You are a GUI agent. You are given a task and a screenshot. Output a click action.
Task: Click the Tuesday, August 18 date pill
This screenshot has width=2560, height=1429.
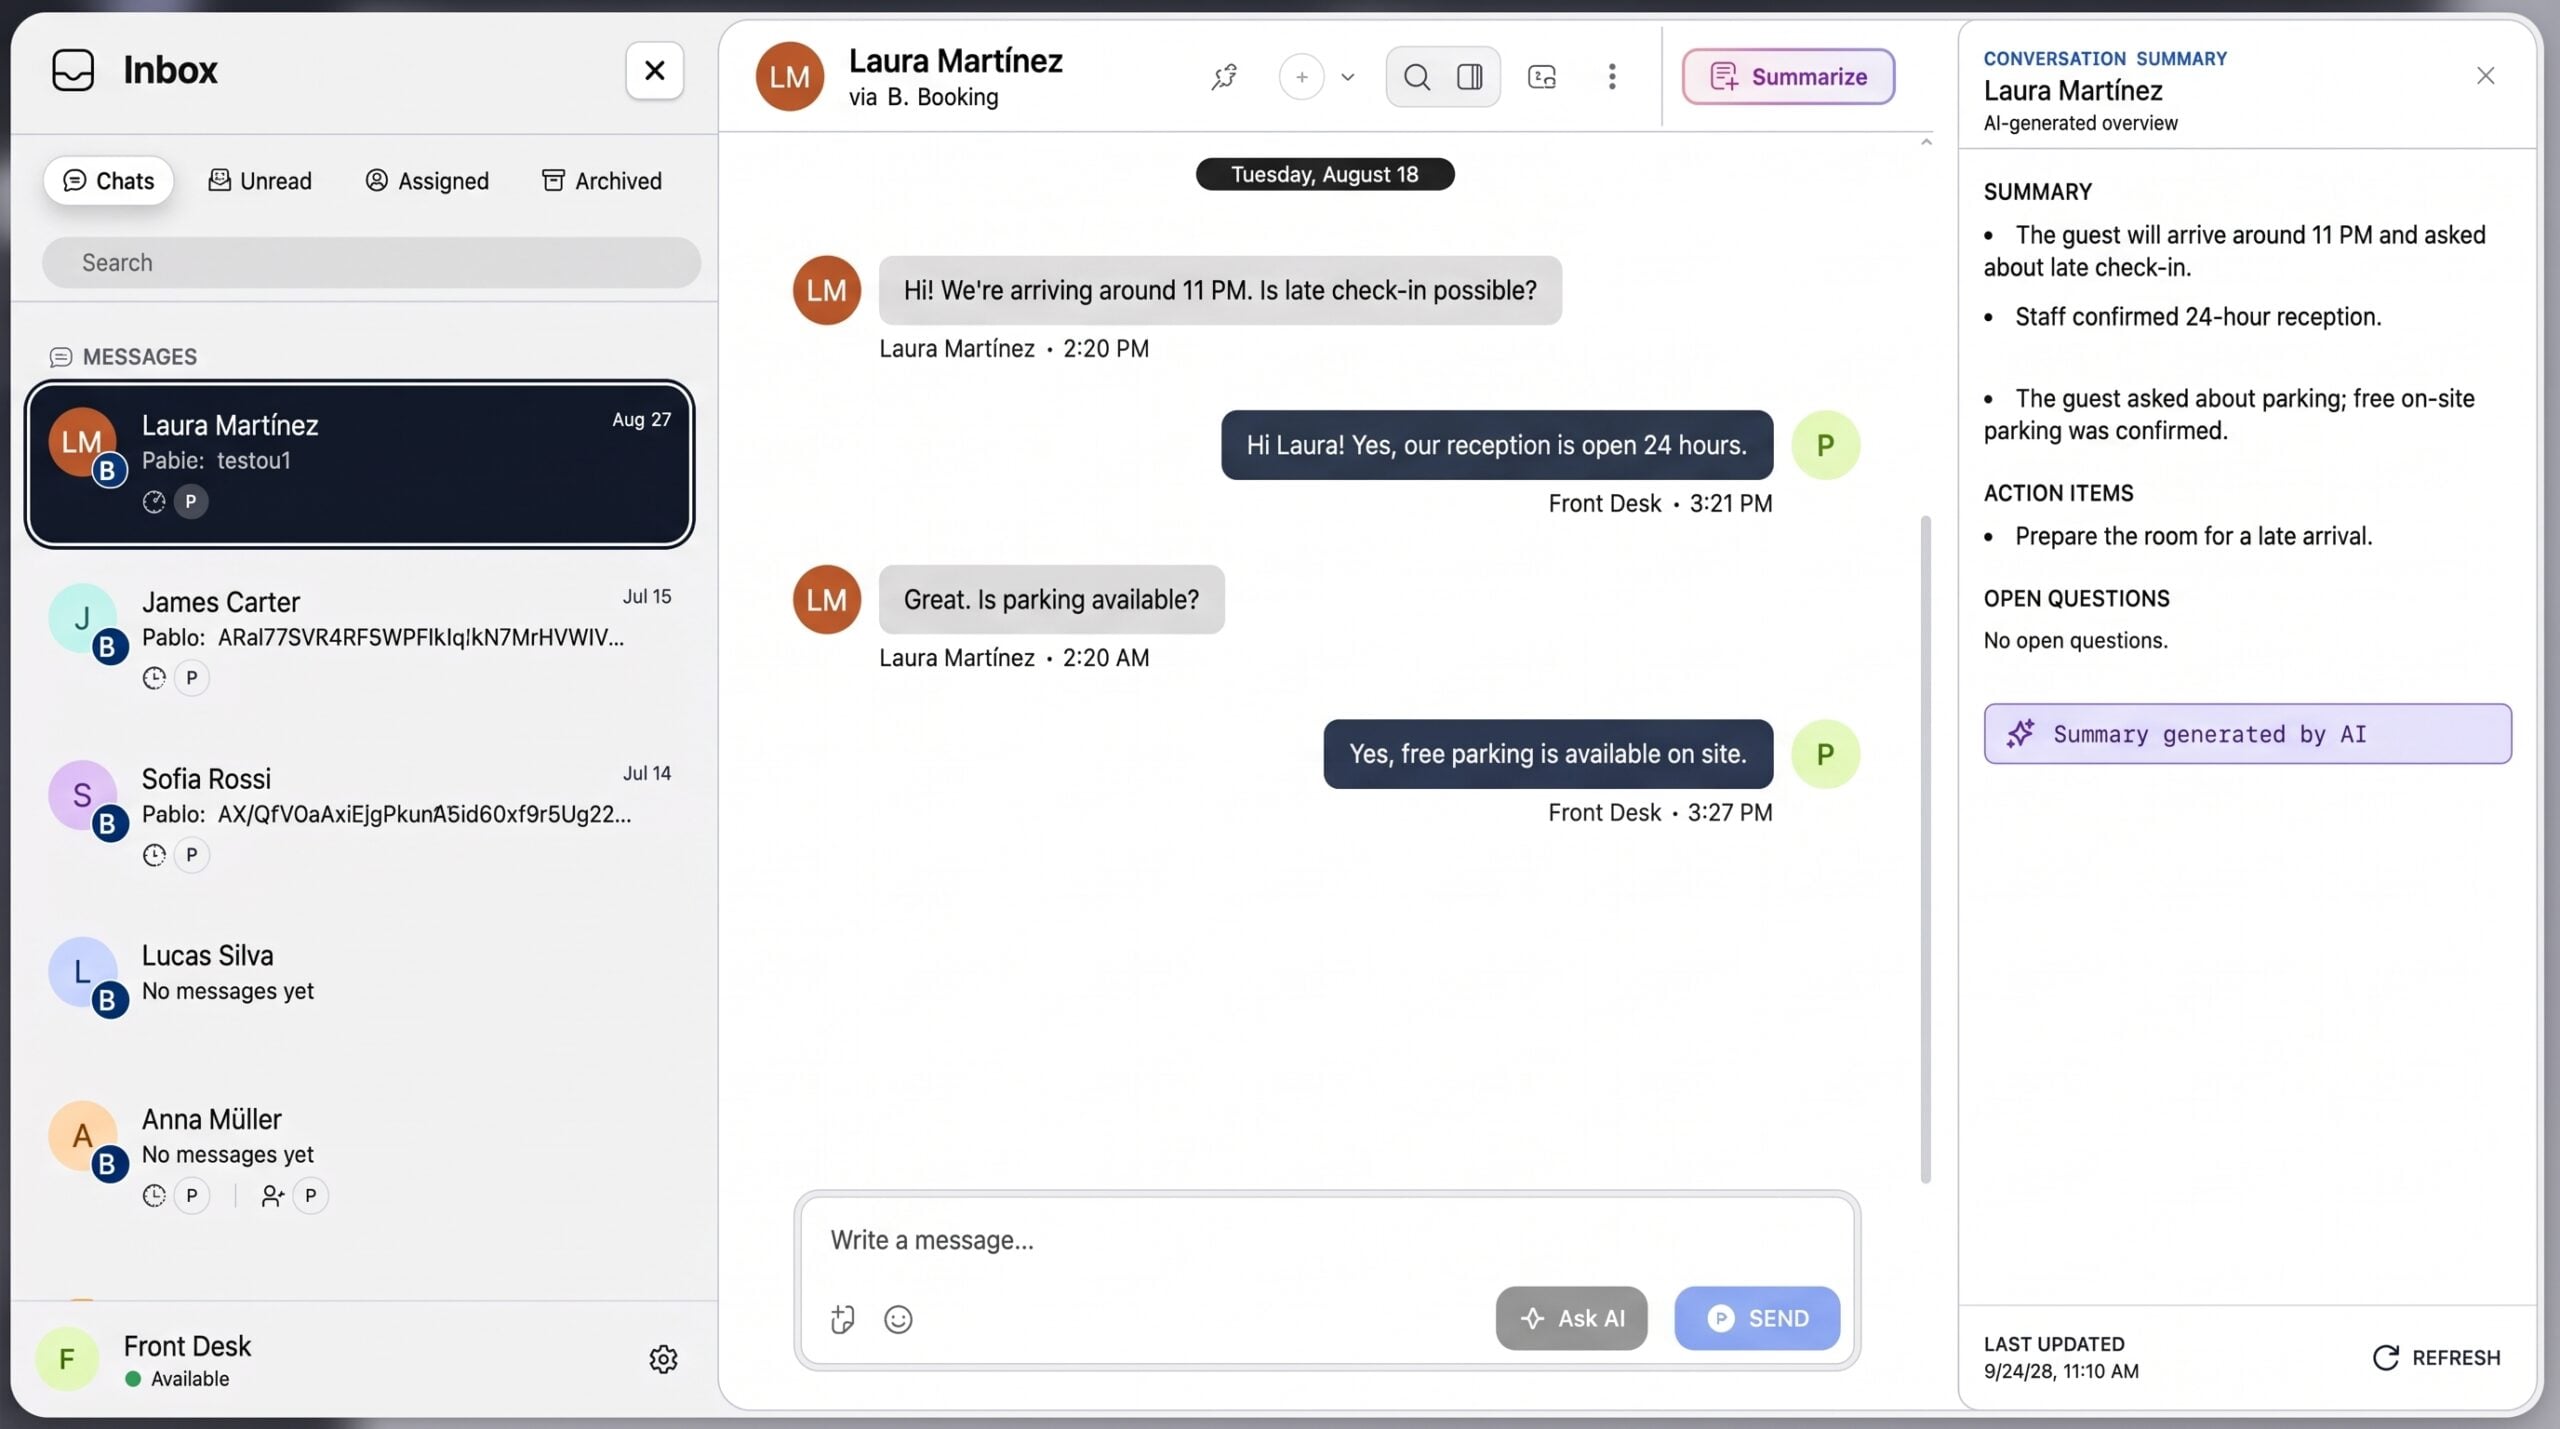[x=1324, y=174]
